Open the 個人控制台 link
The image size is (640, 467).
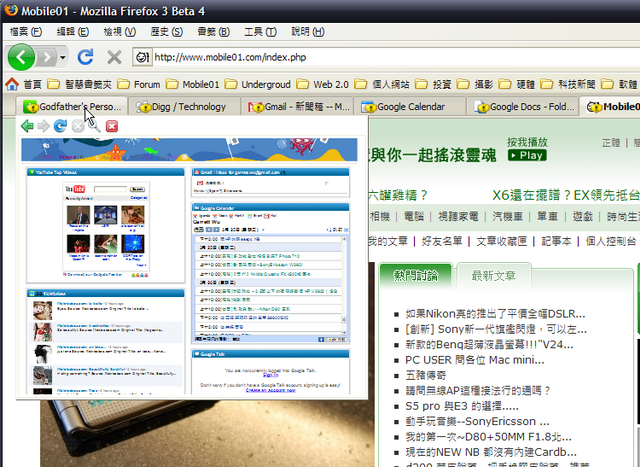[611, 241]
